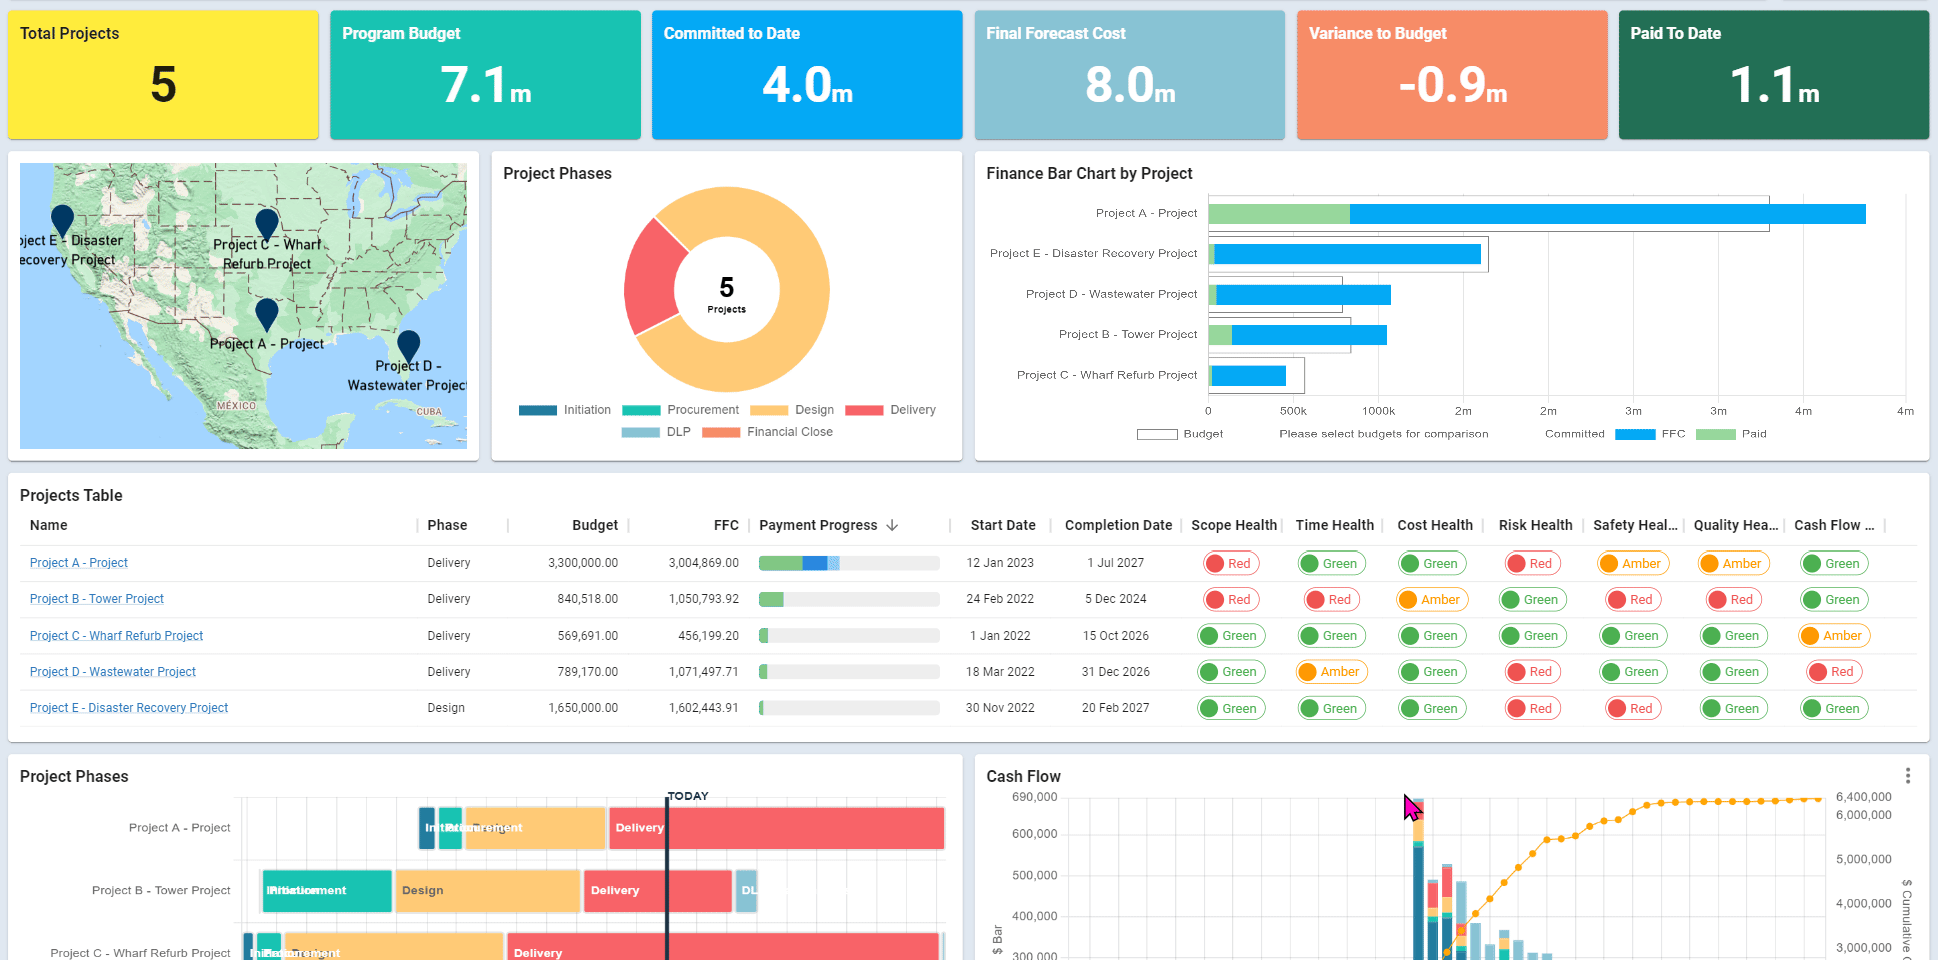Screen dimensions: 1938x960
Task: Click Project B Design phase bar in timeline
Action: 488,891
